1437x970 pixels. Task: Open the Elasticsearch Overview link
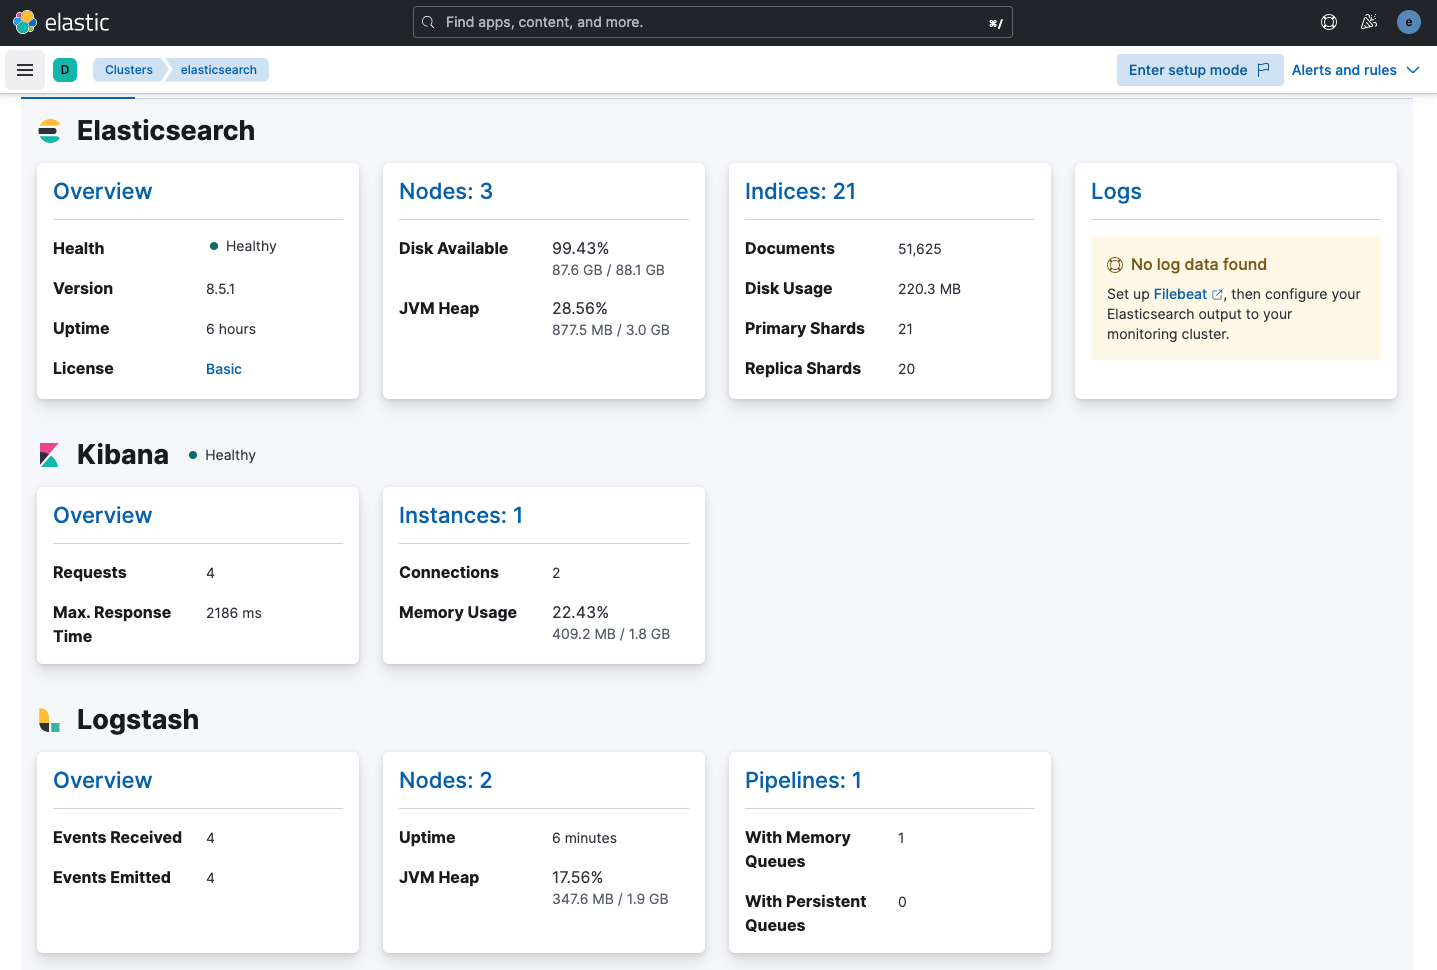click(103, 191)
